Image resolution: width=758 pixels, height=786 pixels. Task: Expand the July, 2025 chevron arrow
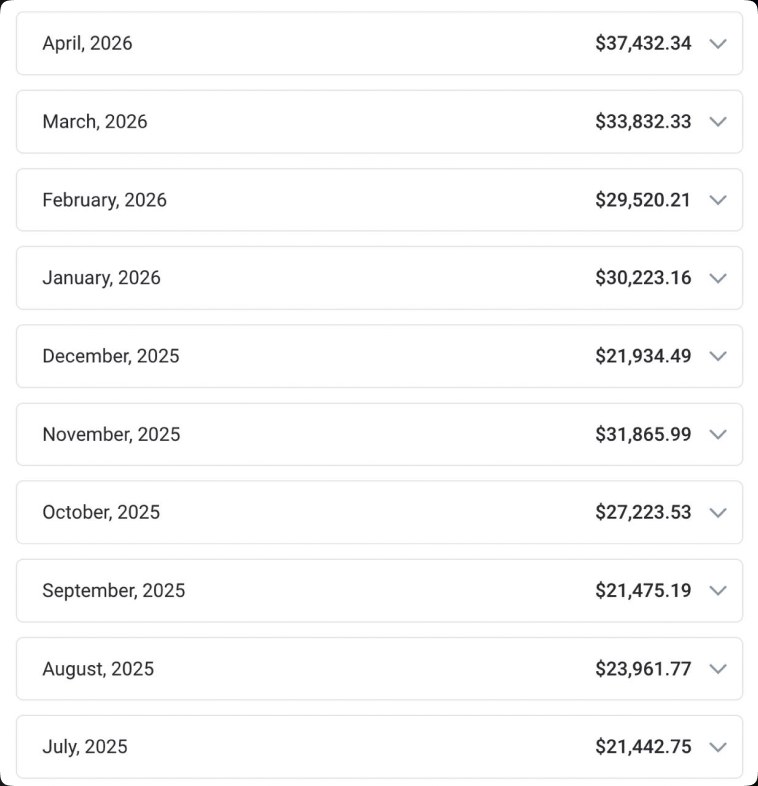tap(718, 747)
